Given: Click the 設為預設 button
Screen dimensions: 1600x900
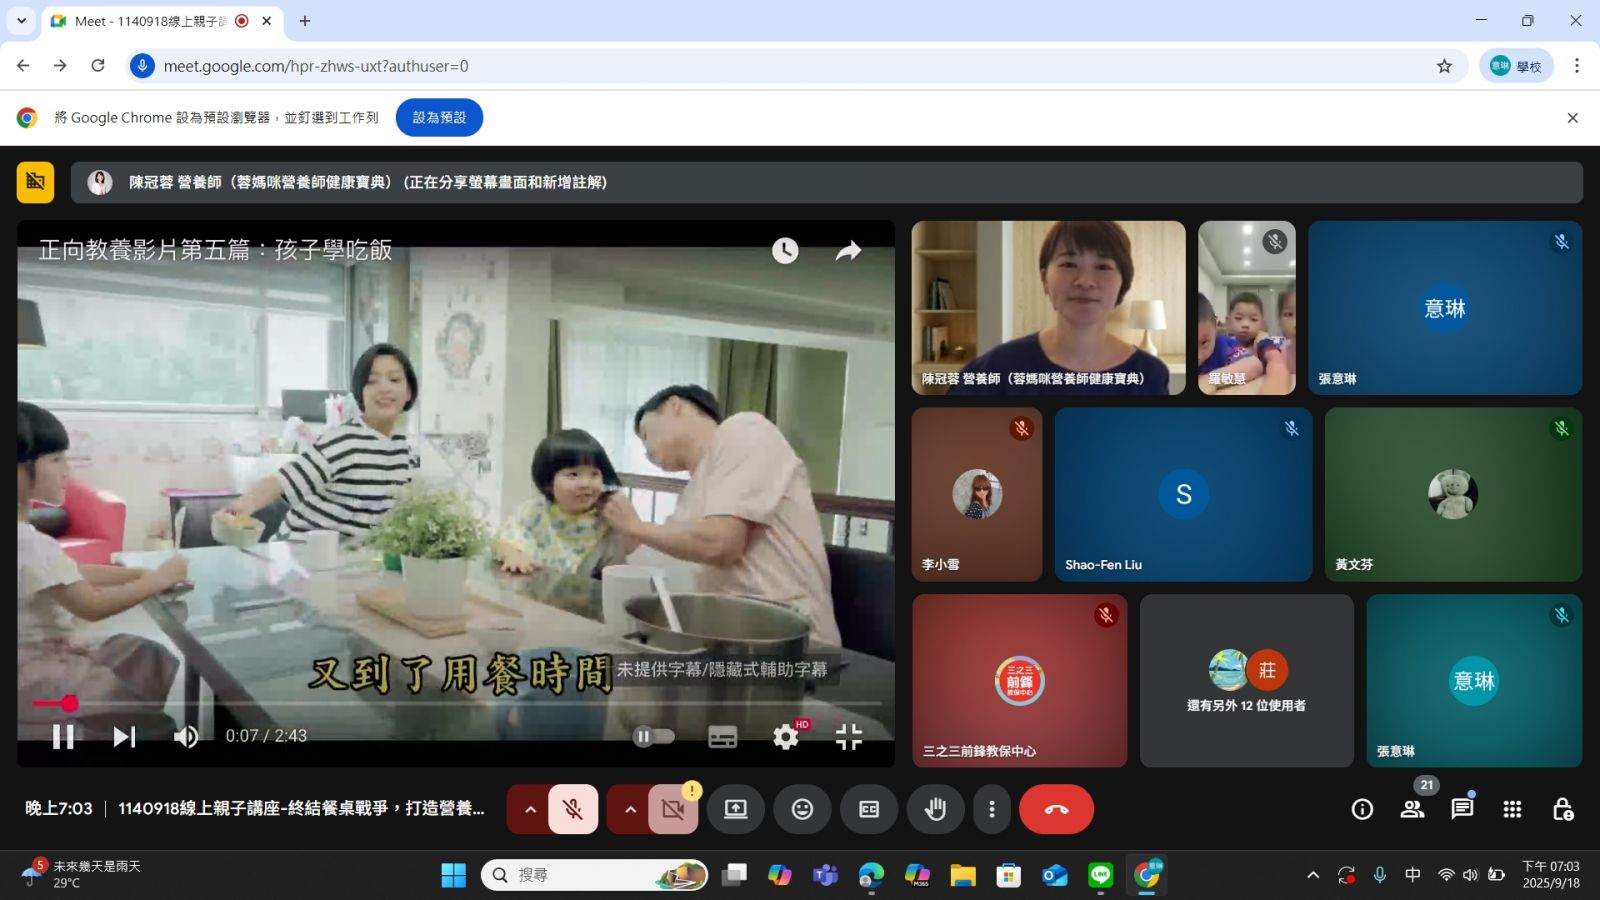Looking at the screenshot, I should [x=439, y=117].
